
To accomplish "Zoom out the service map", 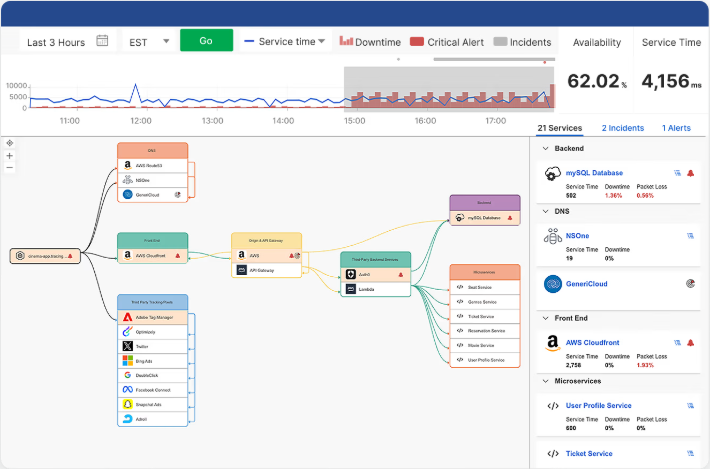I will click(x=10, y=168).
